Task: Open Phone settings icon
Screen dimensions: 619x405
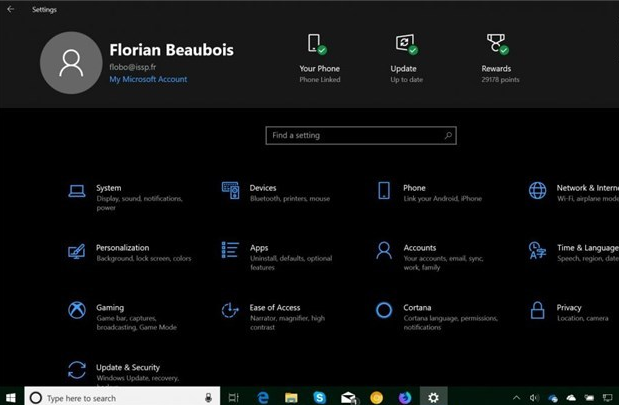Action: [384, 190]
